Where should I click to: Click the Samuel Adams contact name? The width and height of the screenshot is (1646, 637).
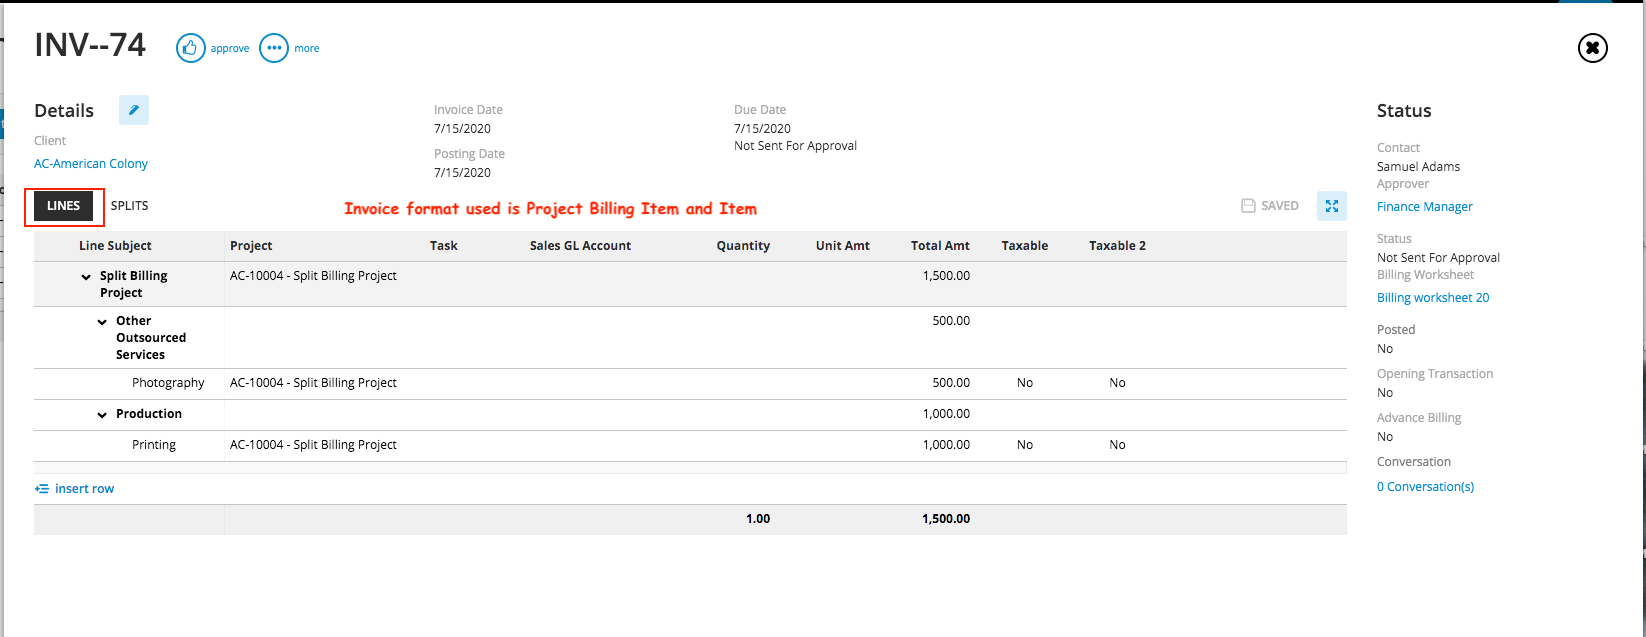(x=1418, y=167)
